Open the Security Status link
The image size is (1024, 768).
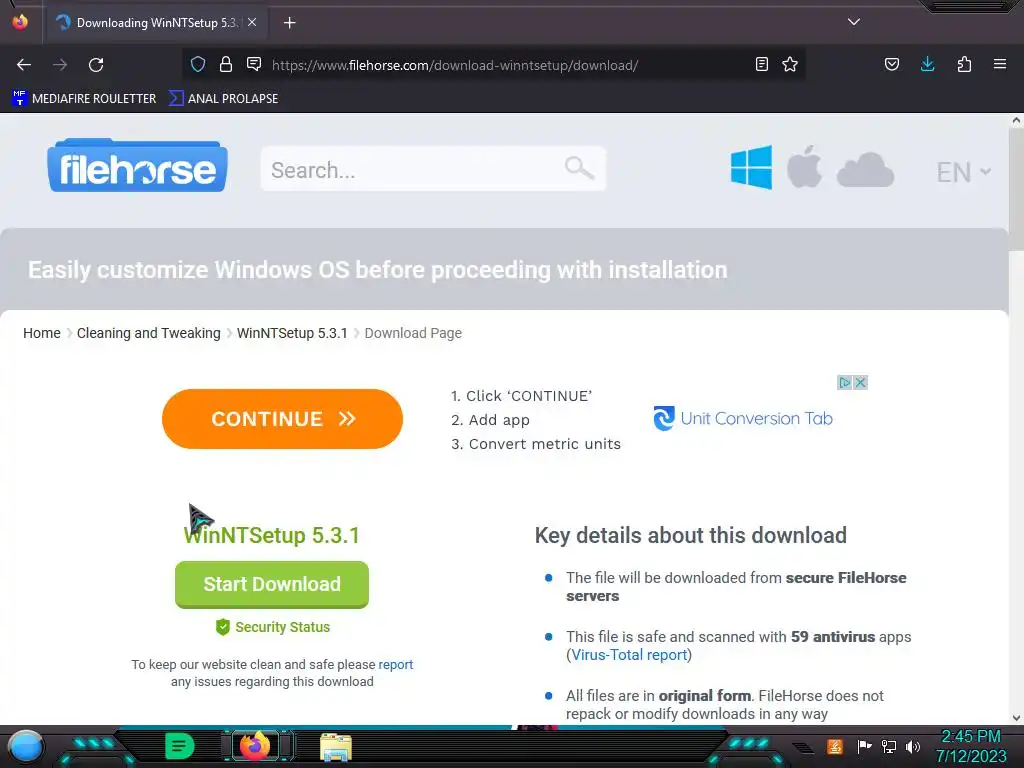click(272, 627)
